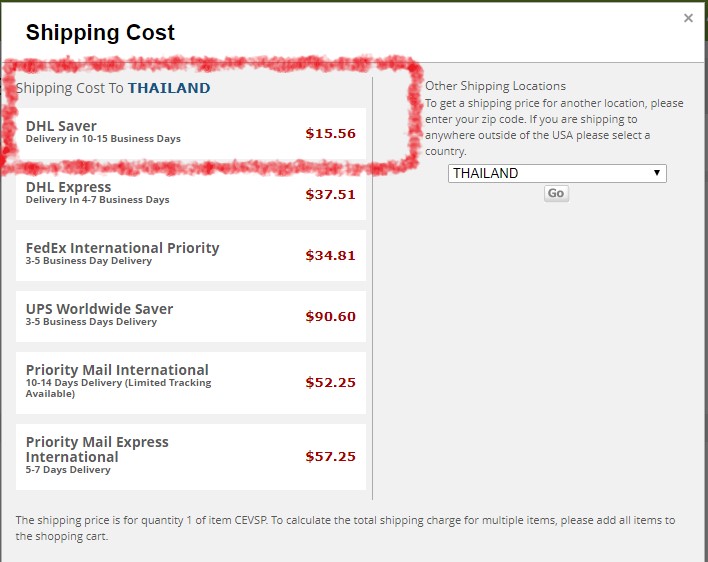This screenshot has height=562, width=708.
Task: Click the item CEVSP shipping note text
Action: [x=345, y=528]
